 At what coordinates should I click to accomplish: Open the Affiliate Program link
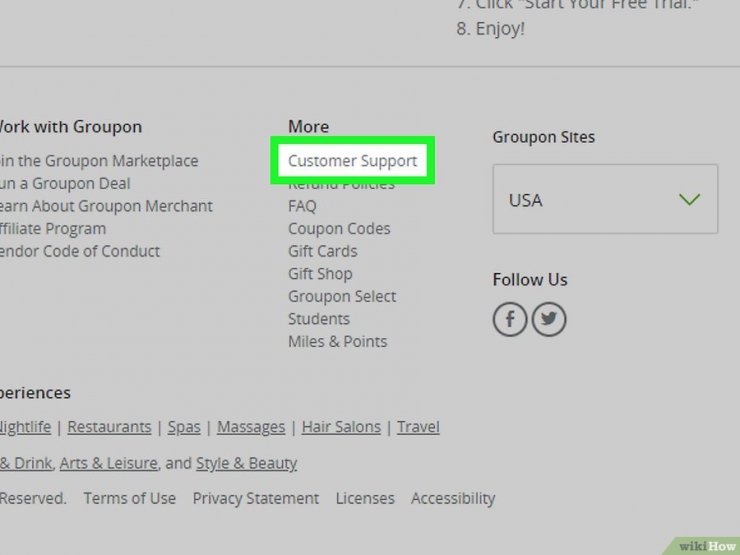[x=53, y=229]
